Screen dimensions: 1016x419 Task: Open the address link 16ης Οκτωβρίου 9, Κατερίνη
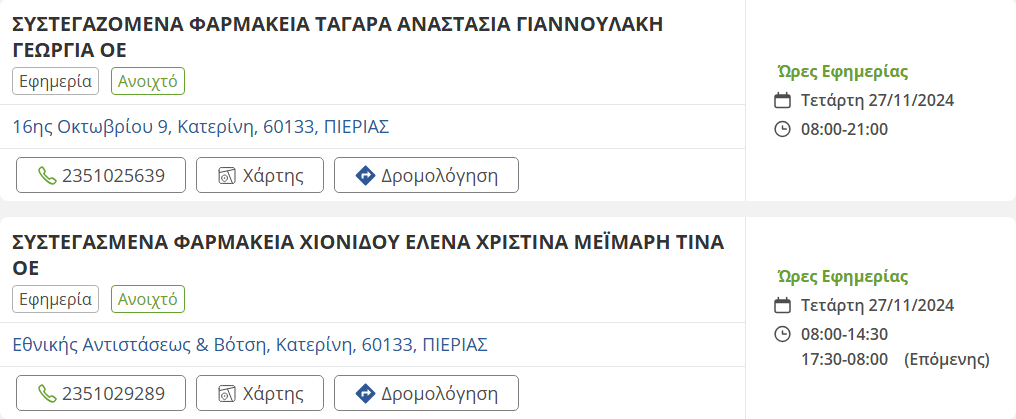pyautogui.click(x=200, y=127)
